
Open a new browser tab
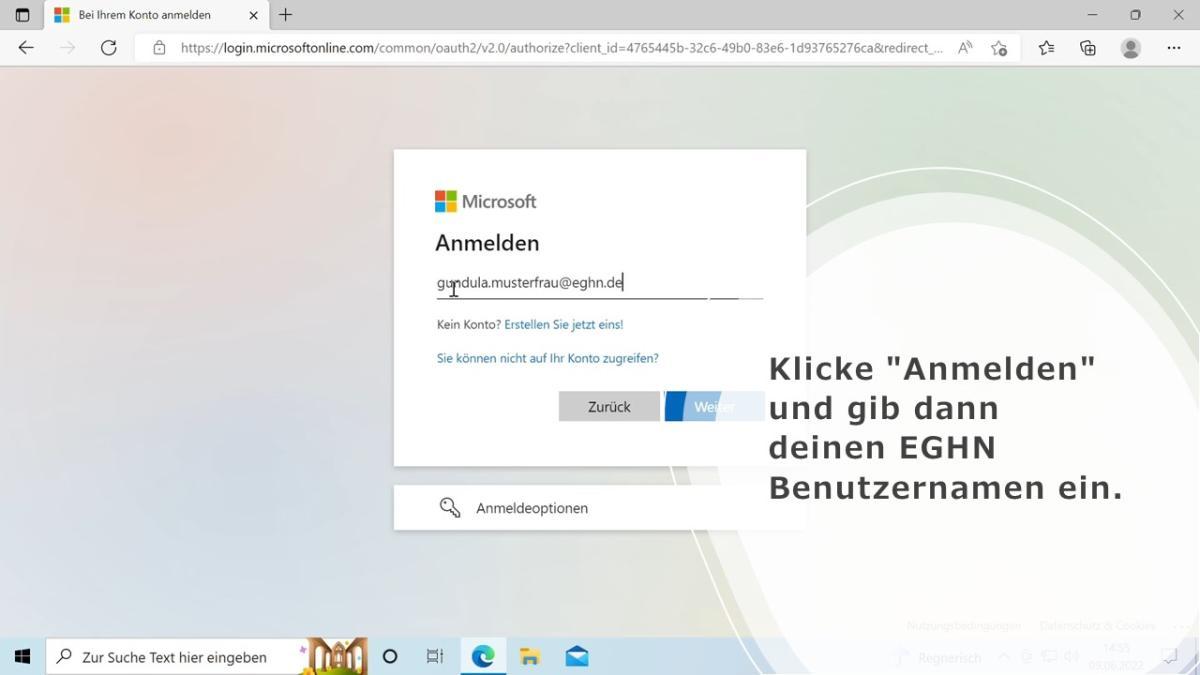pyautogui.click(x=286, y=15)
